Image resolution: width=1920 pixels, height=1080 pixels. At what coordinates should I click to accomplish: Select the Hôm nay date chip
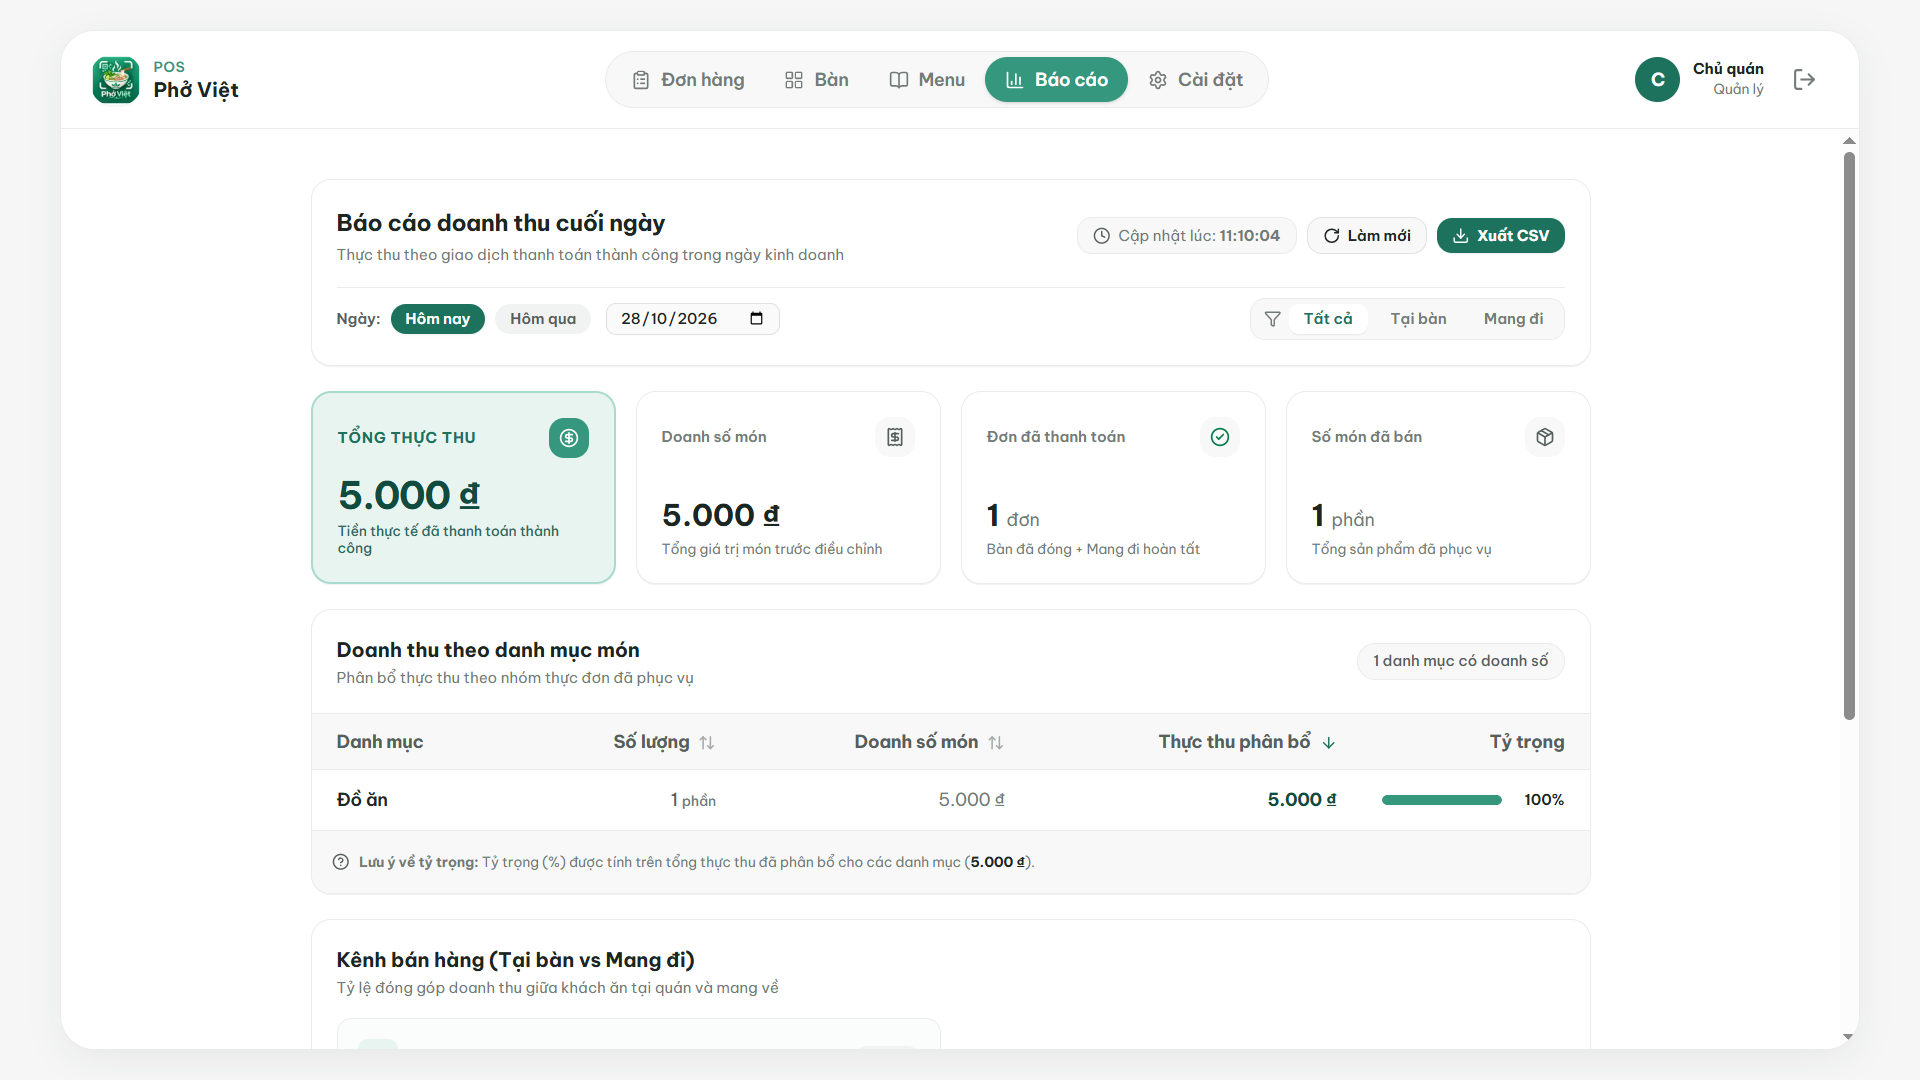(438, 319)
